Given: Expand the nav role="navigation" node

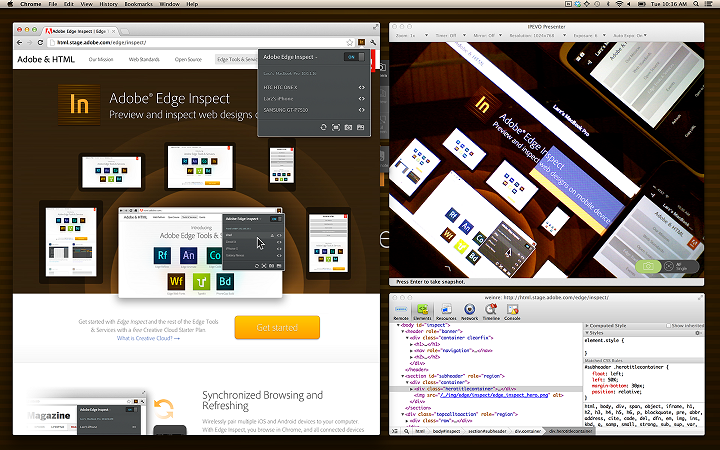Looking at the screenshot, I should pos(411,350).
